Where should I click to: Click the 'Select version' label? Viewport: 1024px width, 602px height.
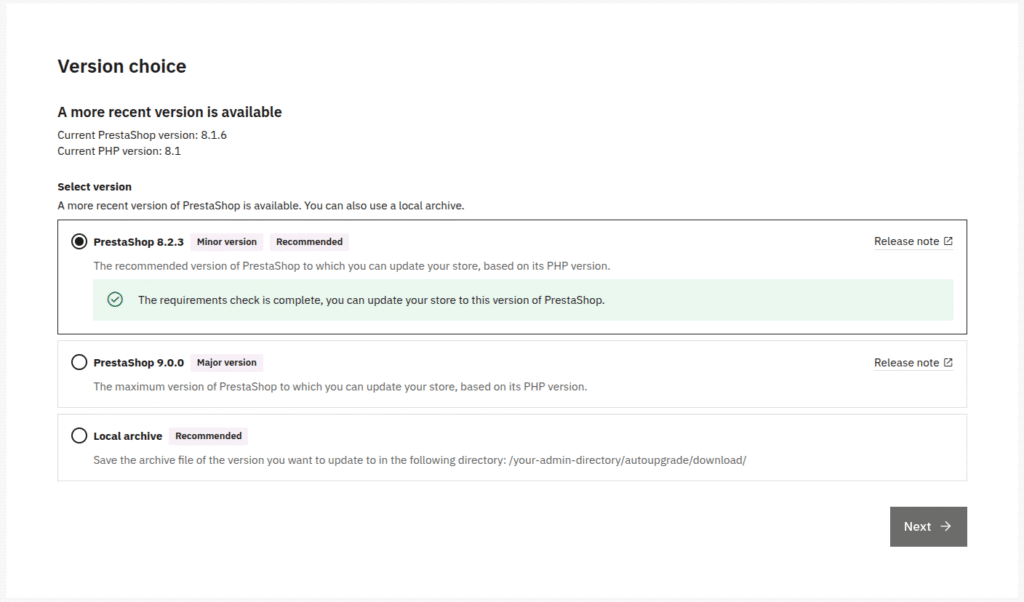pos(94,187)
